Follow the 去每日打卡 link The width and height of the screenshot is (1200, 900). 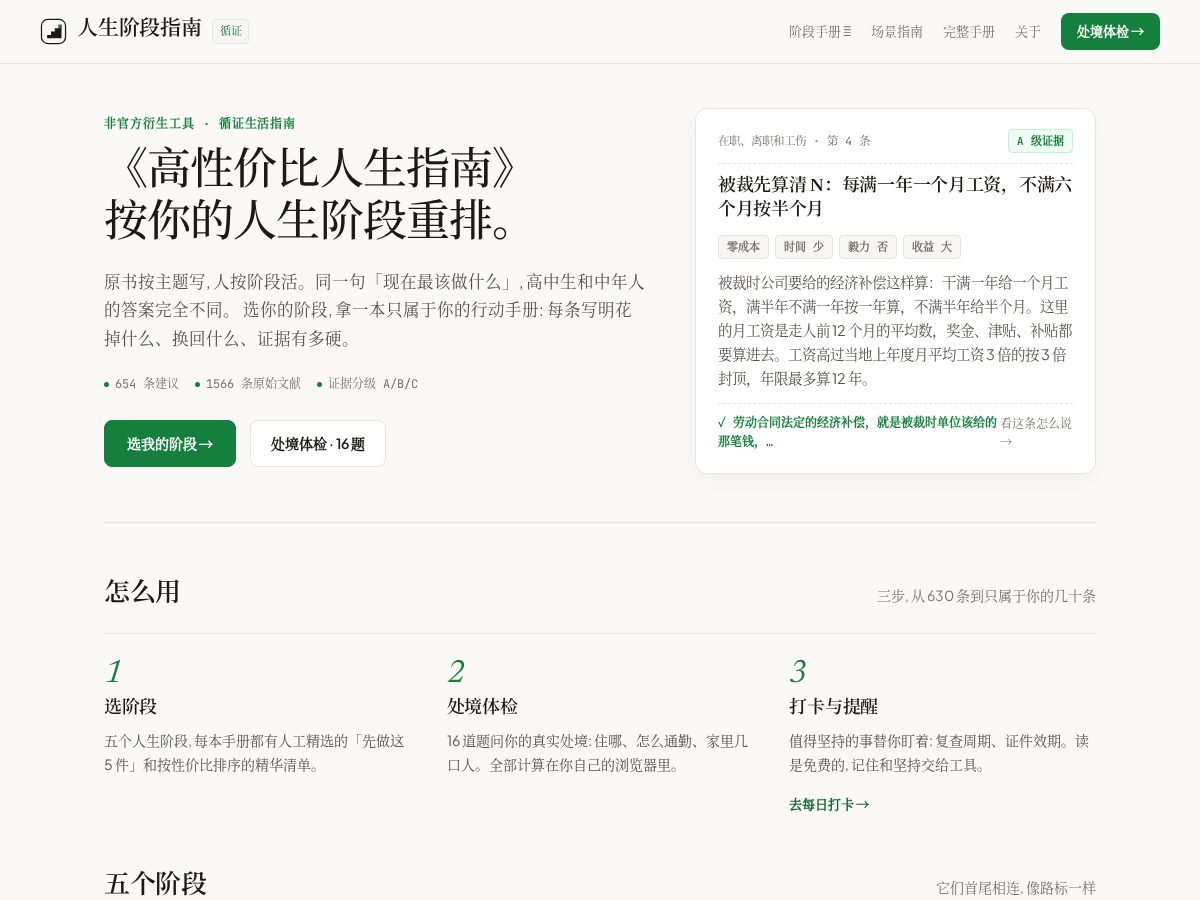[x=829, y=804]
